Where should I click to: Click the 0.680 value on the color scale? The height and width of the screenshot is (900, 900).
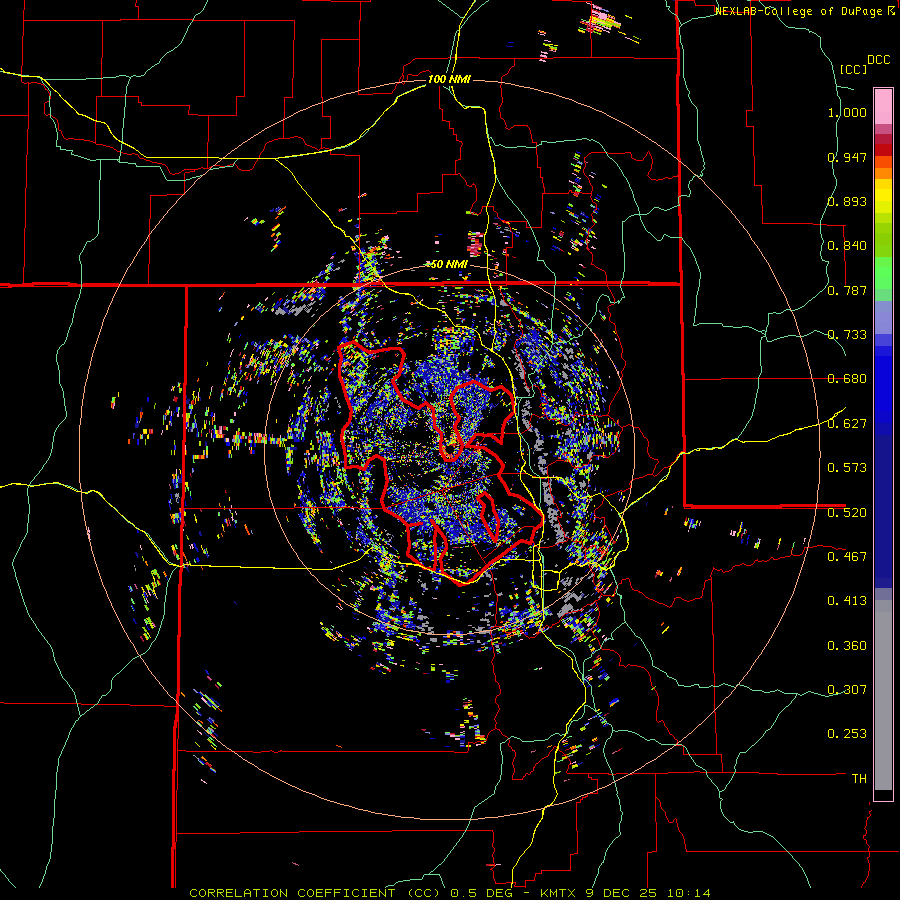(847, 379)
